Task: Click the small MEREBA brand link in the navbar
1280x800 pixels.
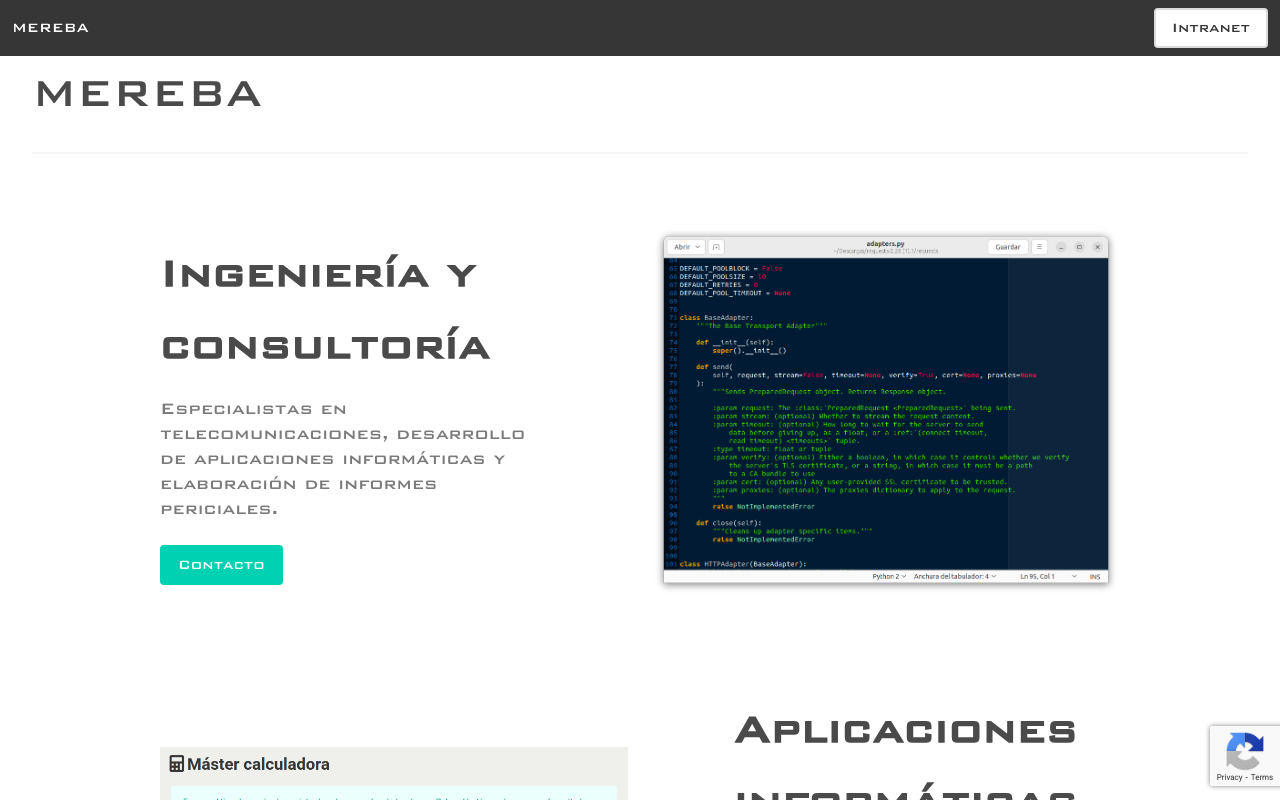Action: pos(51,28)
